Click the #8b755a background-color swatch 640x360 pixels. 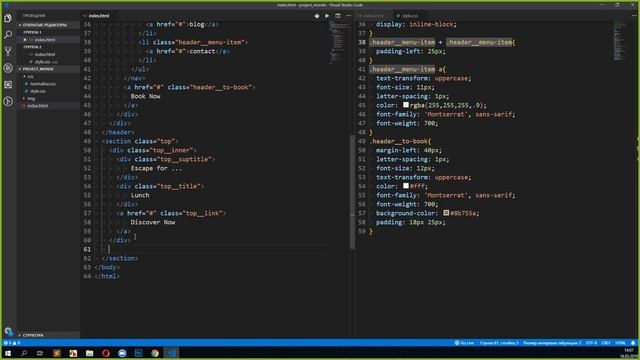coord(446,213)
